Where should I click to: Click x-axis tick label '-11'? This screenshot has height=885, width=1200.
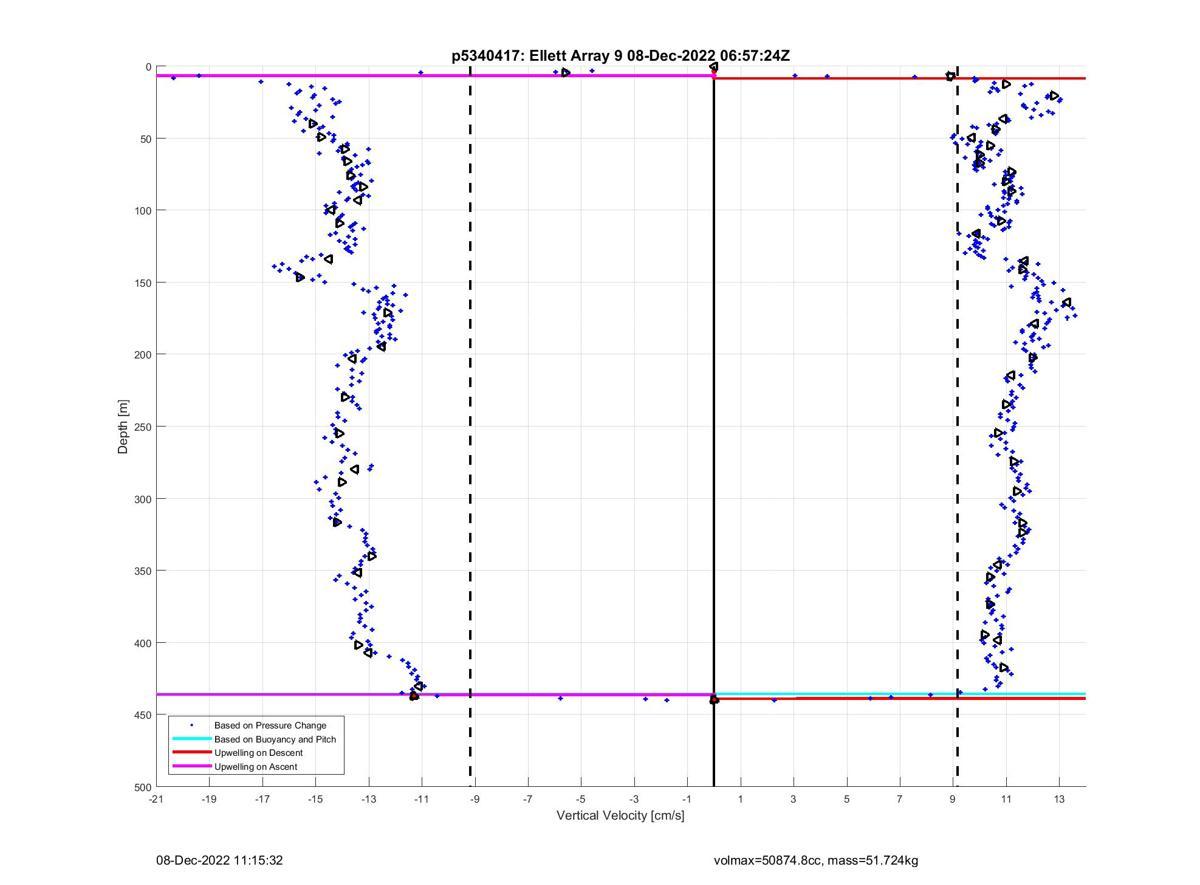point(421,799)
